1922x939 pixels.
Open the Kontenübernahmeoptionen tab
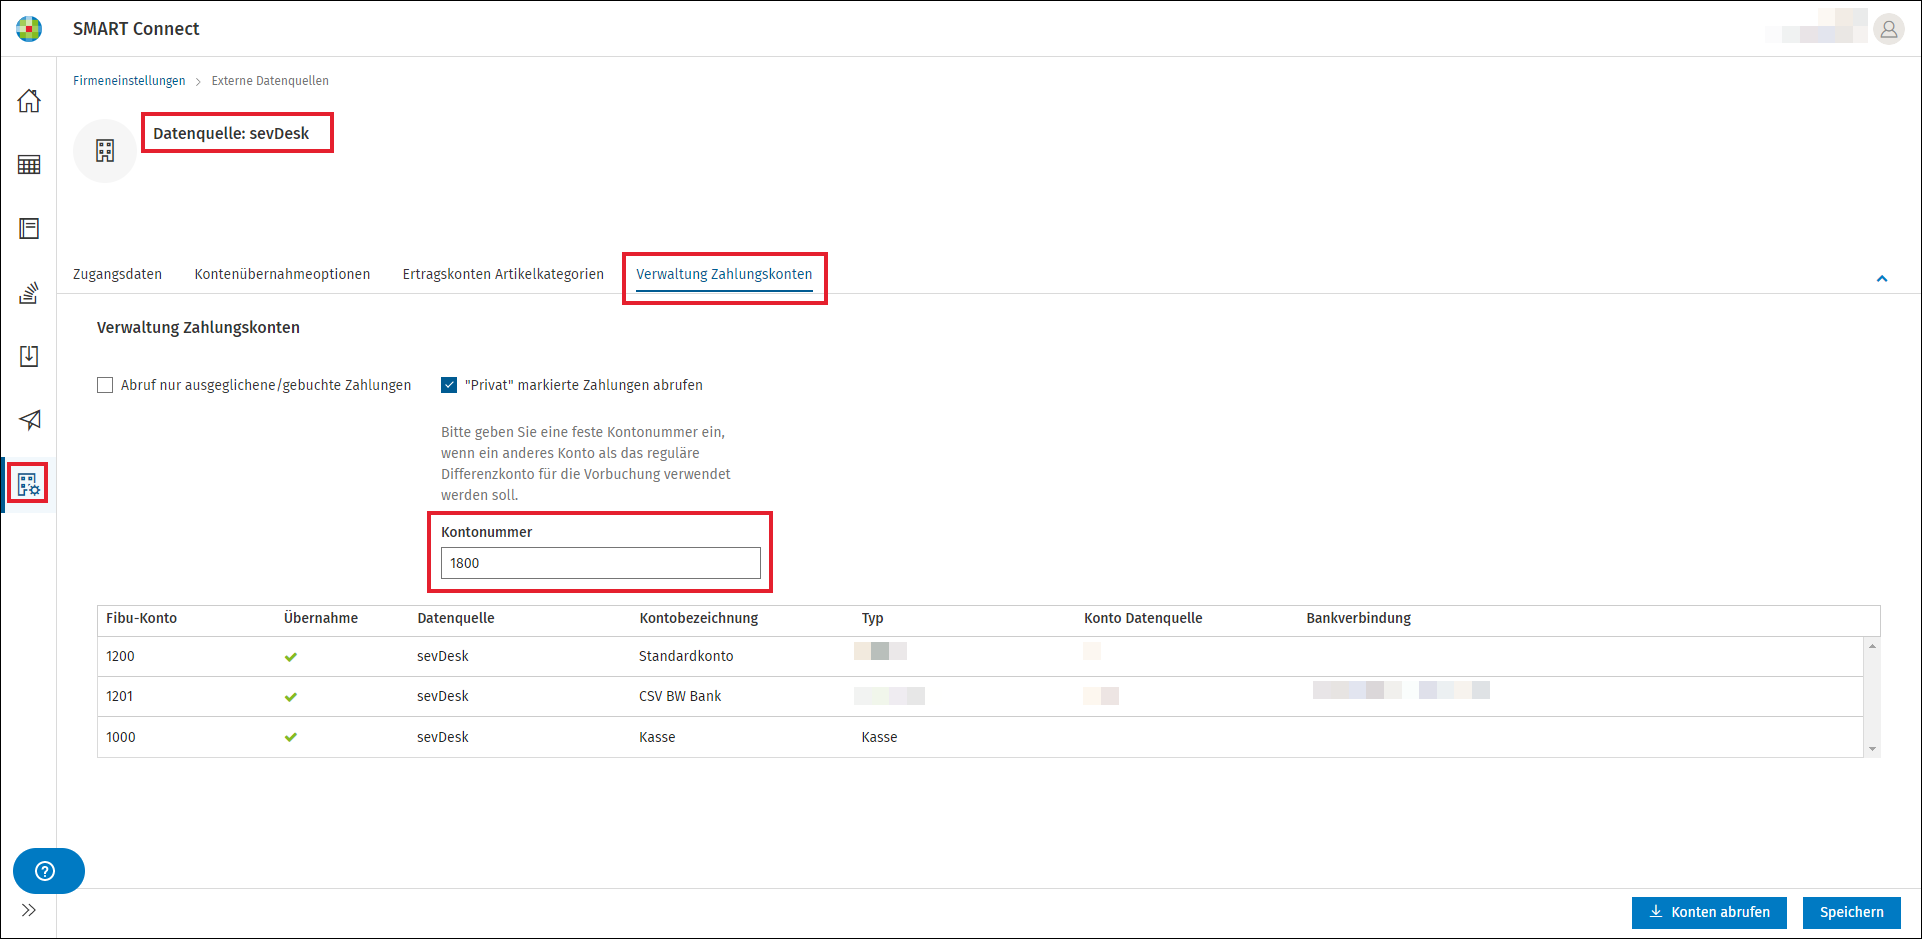pos(282,274)
